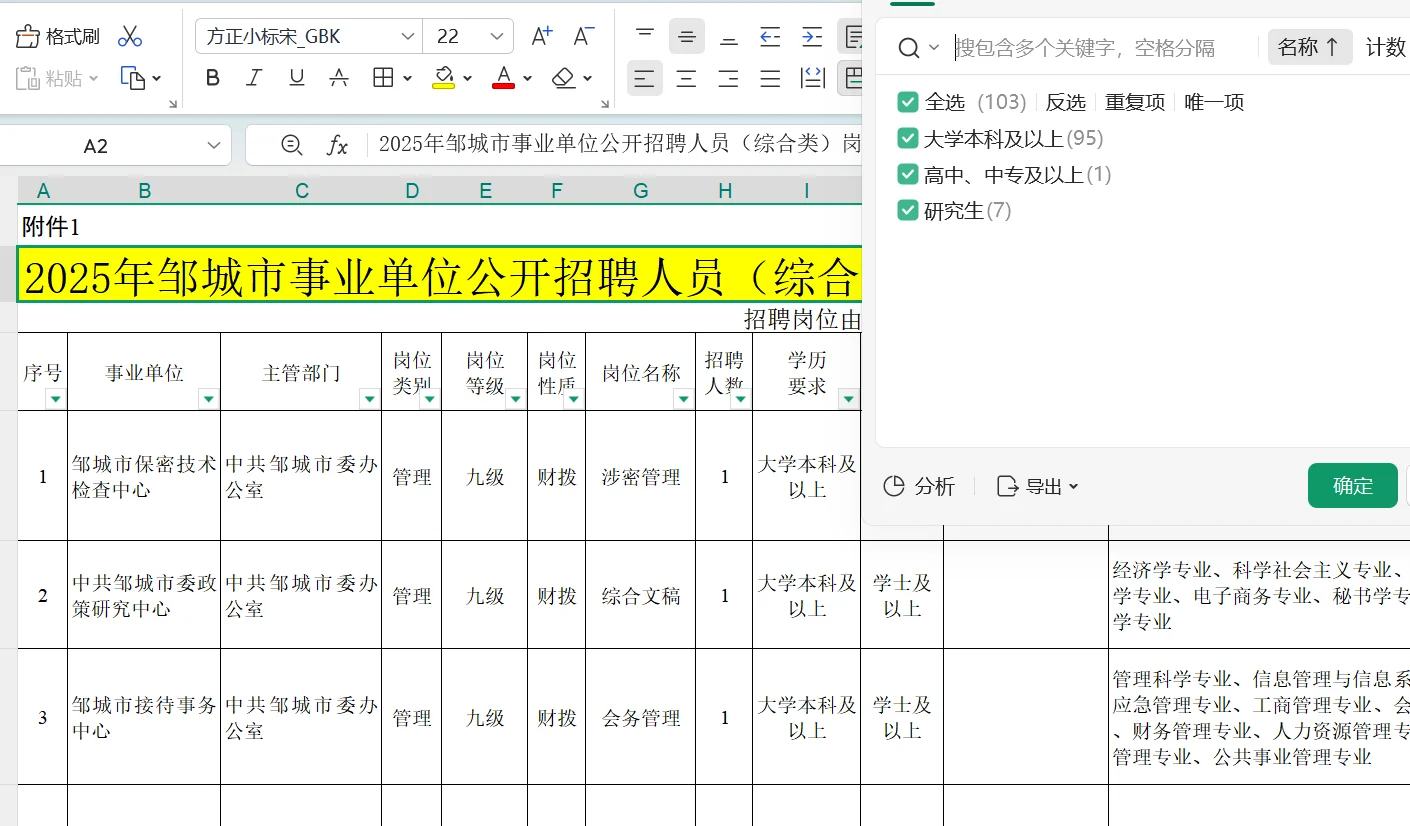1410x826 pixels.
Task: Uncheck the 高中、中专及以上 filter option
Action: [908, 174]
